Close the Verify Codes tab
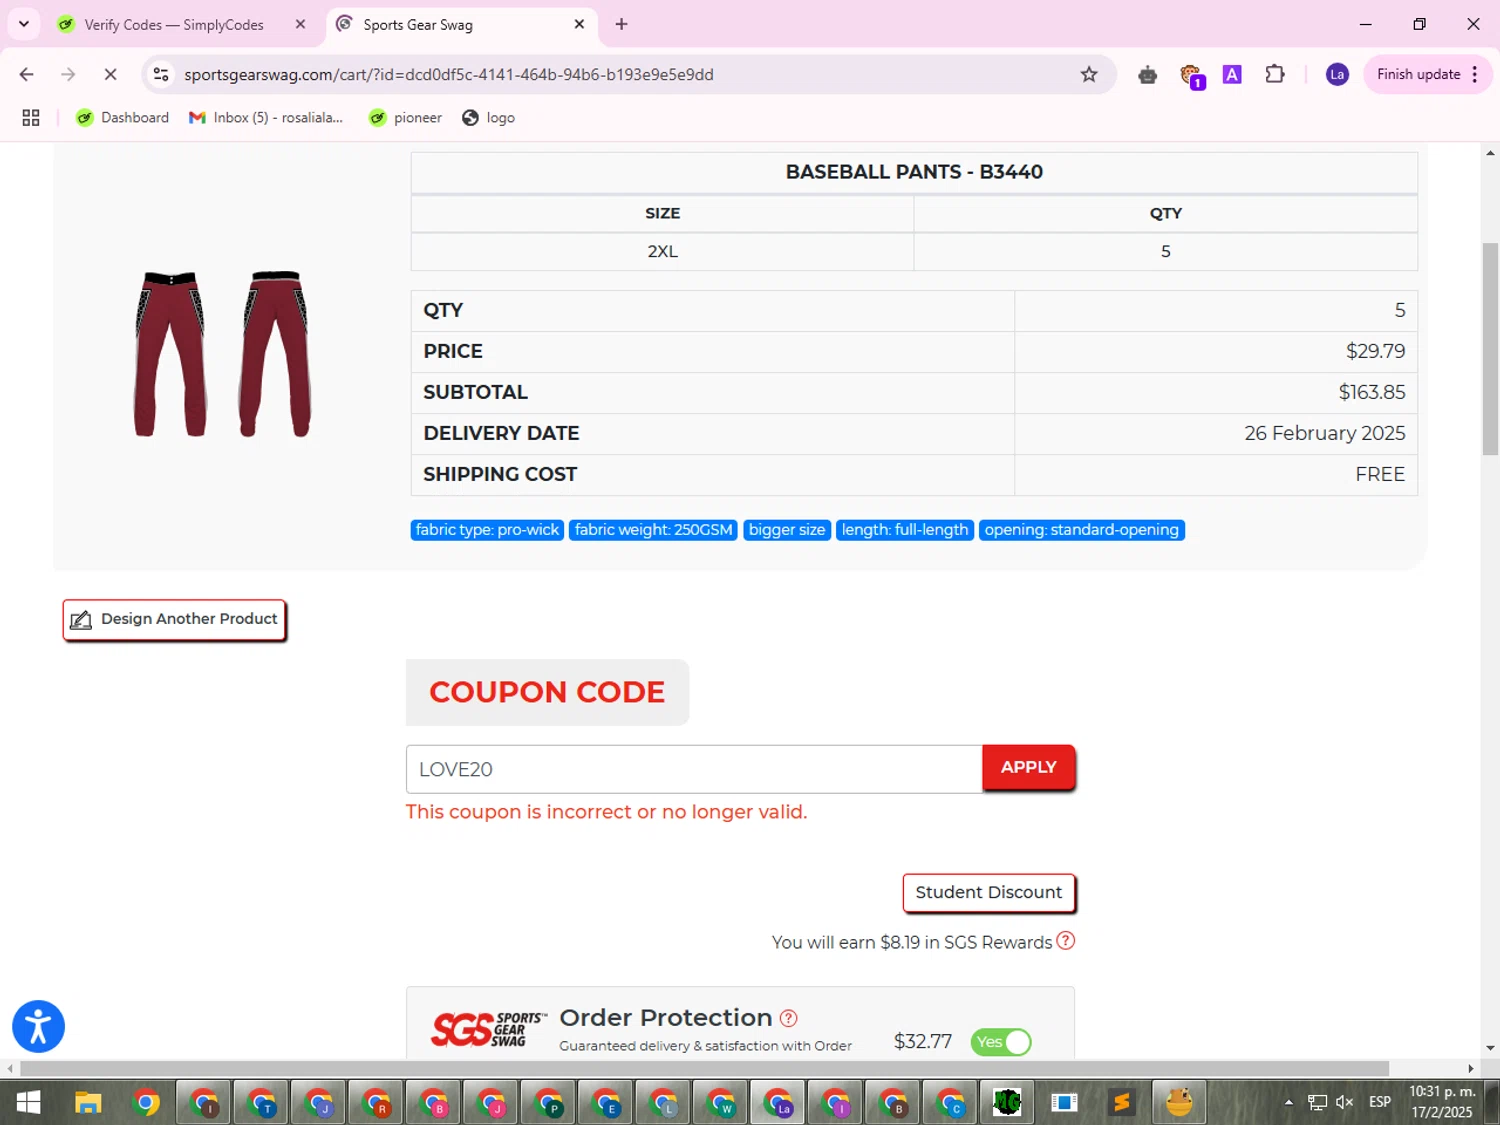Image resolution: width=1500 pixels, height=1125 pixels. pos(300,24)
